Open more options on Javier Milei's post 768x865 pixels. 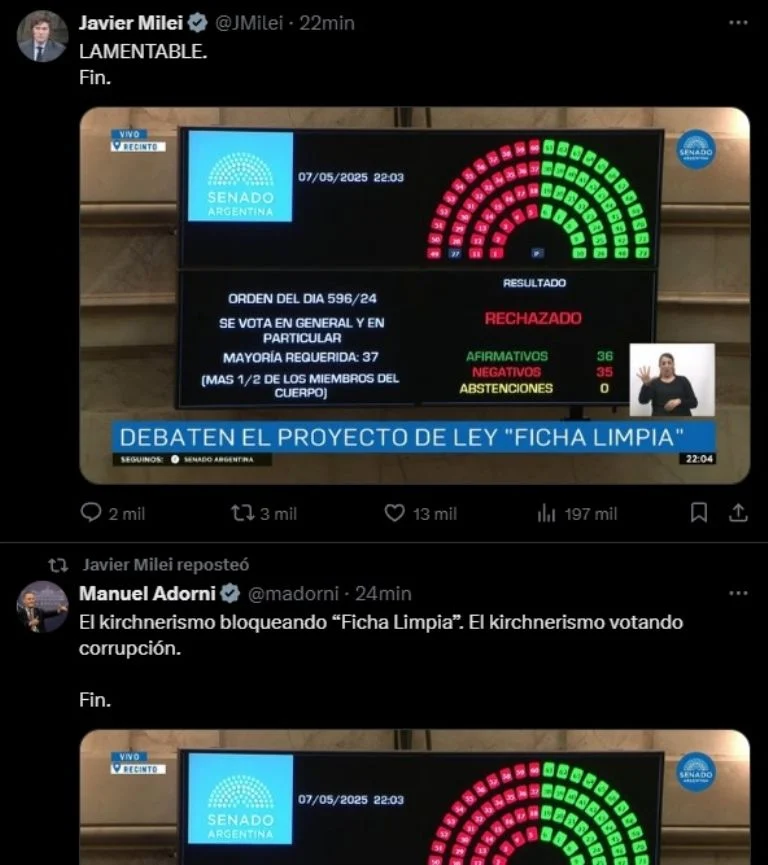738,23
